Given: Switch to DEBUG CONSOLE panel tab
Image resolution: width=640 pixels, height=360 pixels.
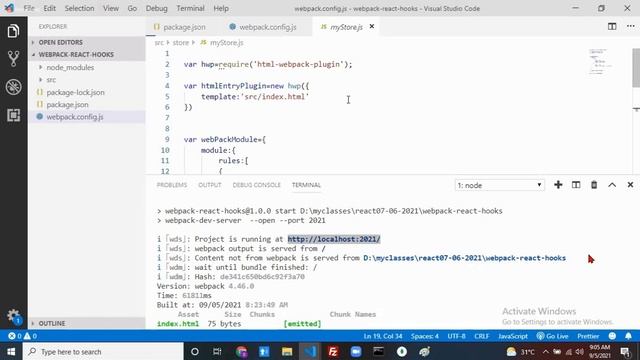Looking at the screenshot, I should 257,185.
